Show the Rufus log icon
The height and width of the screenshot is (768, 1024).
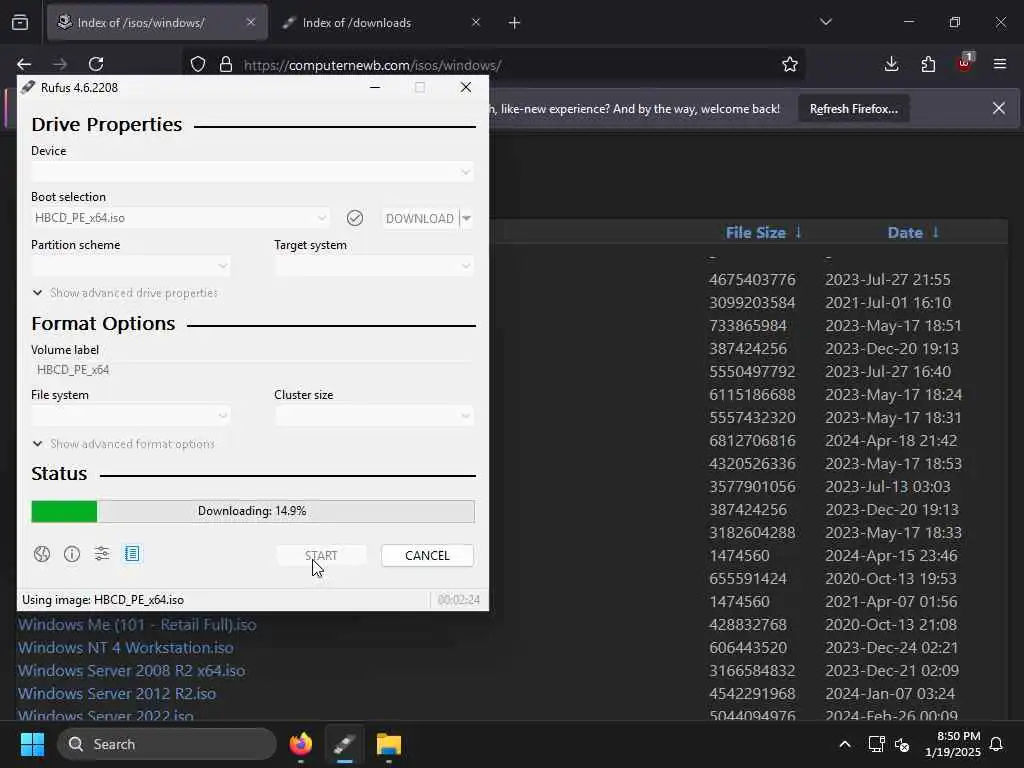[x=132, y=554]
